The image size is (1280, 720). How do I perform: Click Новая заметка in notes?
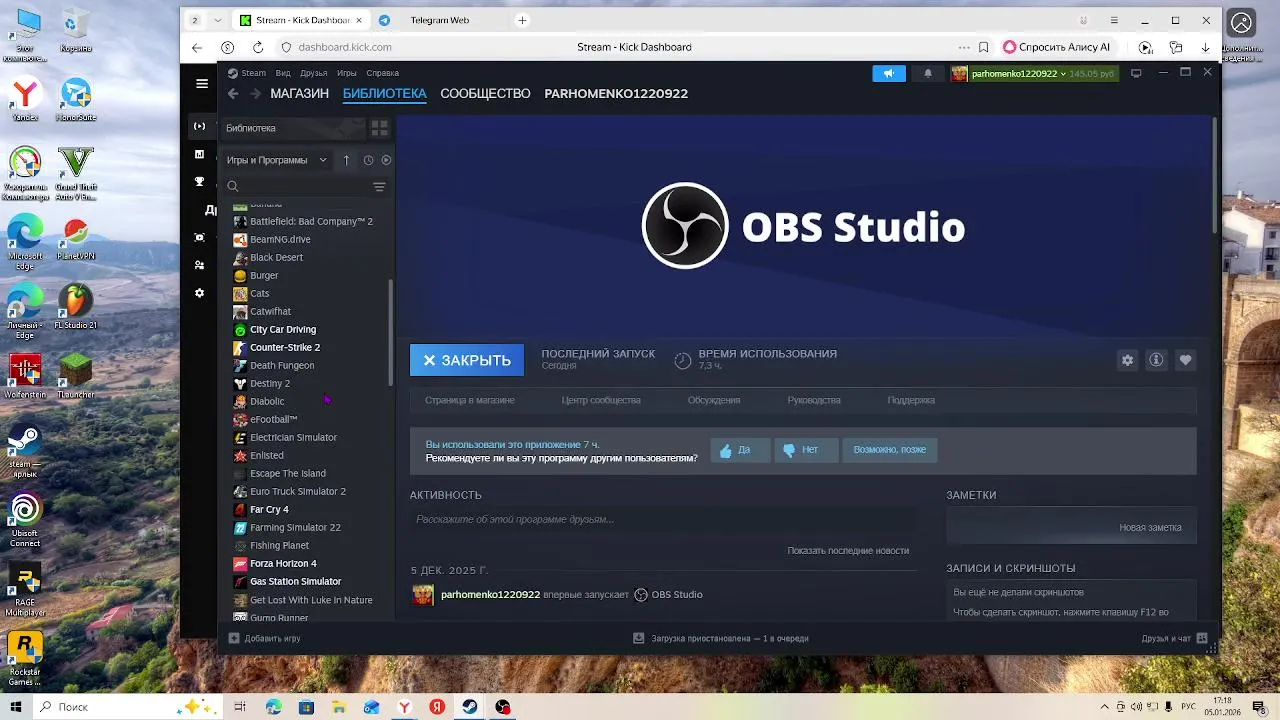click(1150, 527)
